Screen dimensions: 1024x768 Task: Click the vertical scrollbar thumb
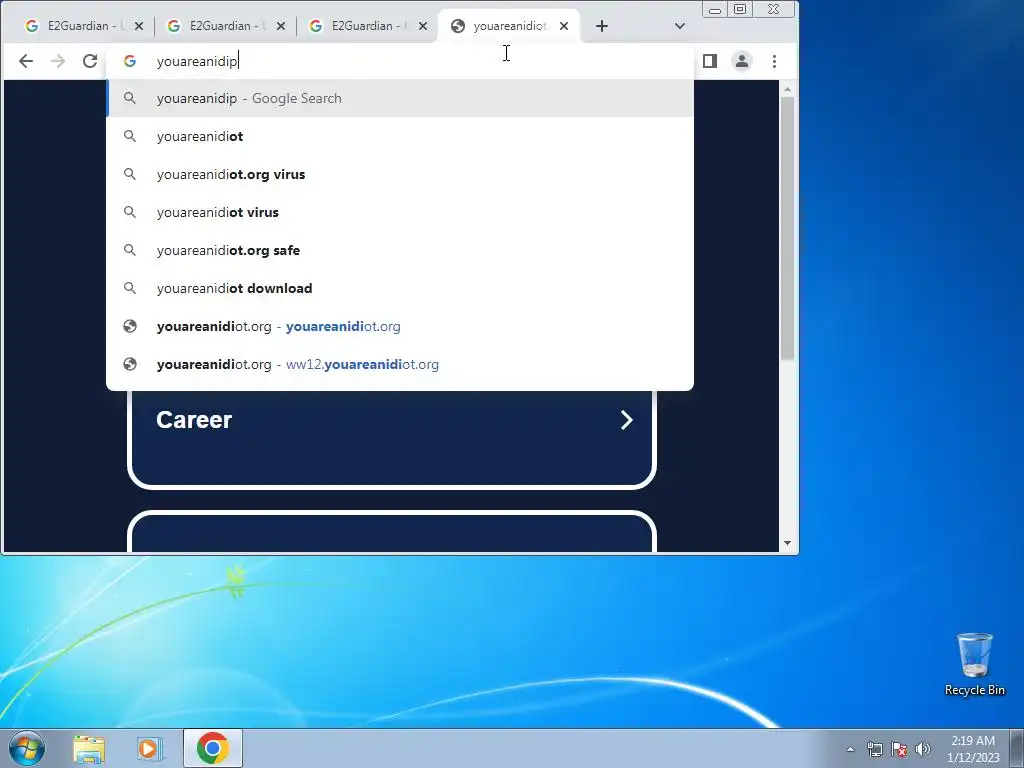787,228
